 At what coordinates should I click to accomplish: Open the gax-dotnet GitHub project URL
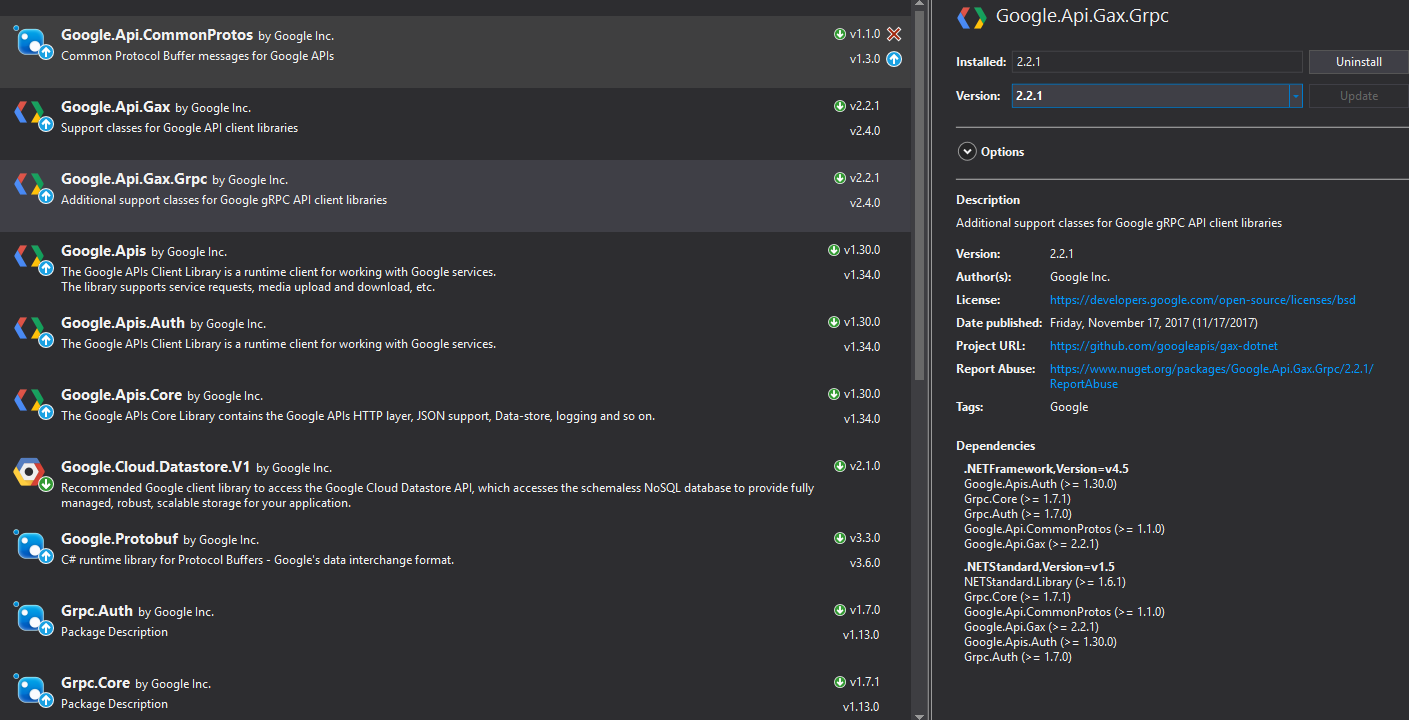[x=1164, y=346]
